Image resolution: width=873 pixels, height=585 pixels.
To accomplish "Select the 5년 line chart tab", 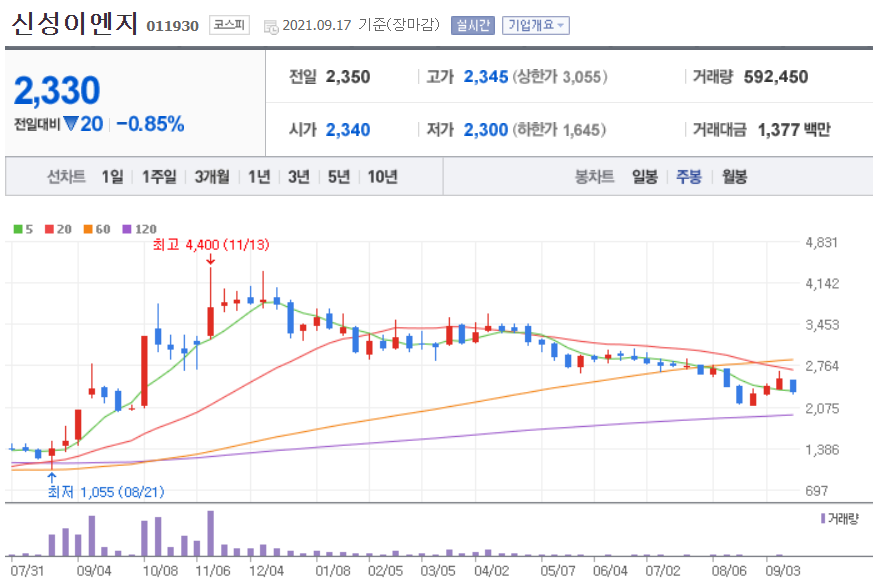I will 339,176.
